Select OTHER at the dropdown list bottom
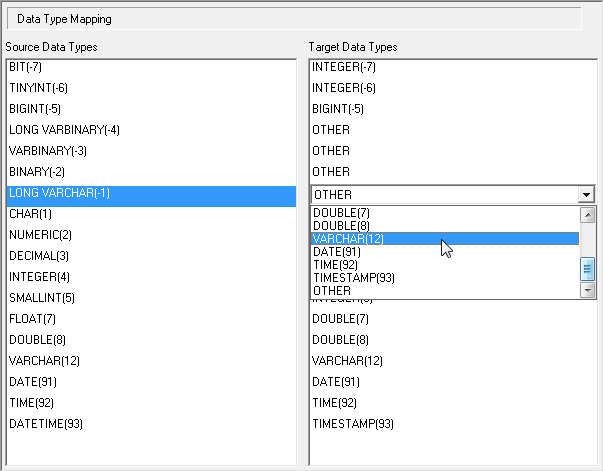The height and width of the screenshot is (471, 603). pyautogui.click(x=332, y=291)
